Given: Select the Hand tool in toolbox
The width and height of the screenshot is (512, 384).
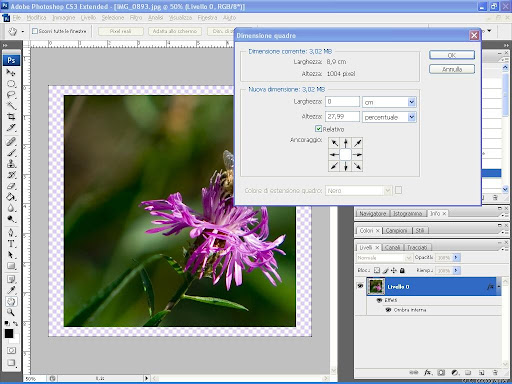Looking at the screenshot, I should tap(11, 302).
